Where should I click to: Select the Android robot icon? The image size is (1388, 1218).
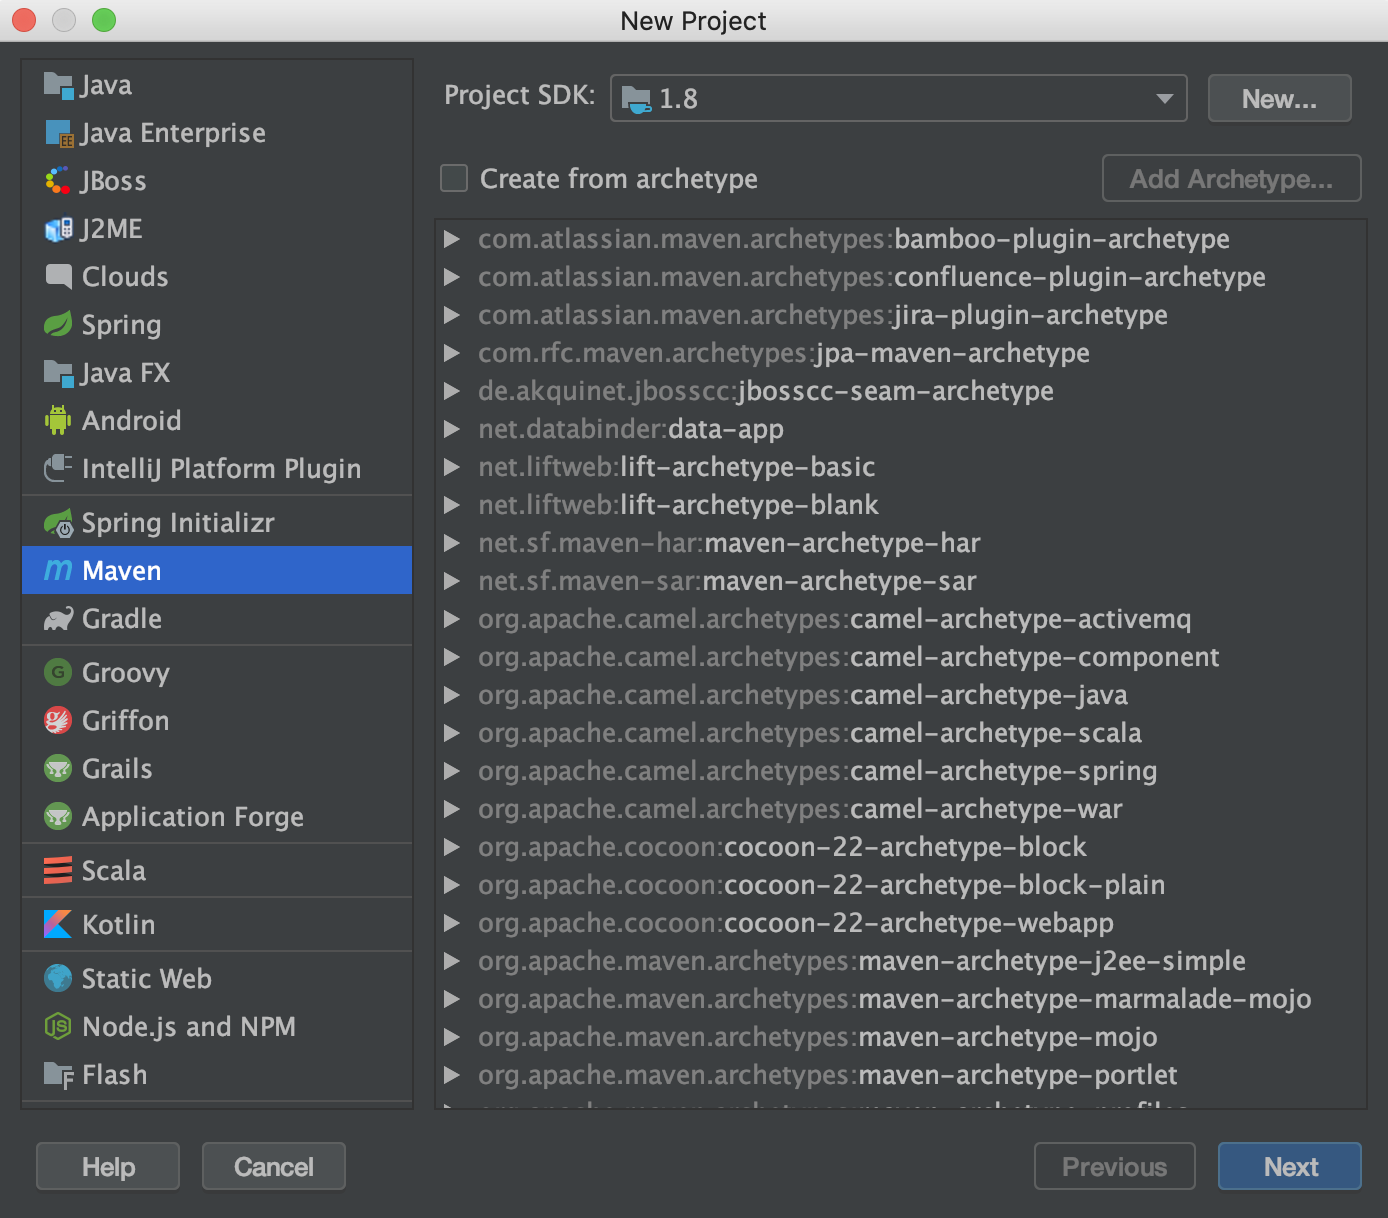(x=58, y=421)
